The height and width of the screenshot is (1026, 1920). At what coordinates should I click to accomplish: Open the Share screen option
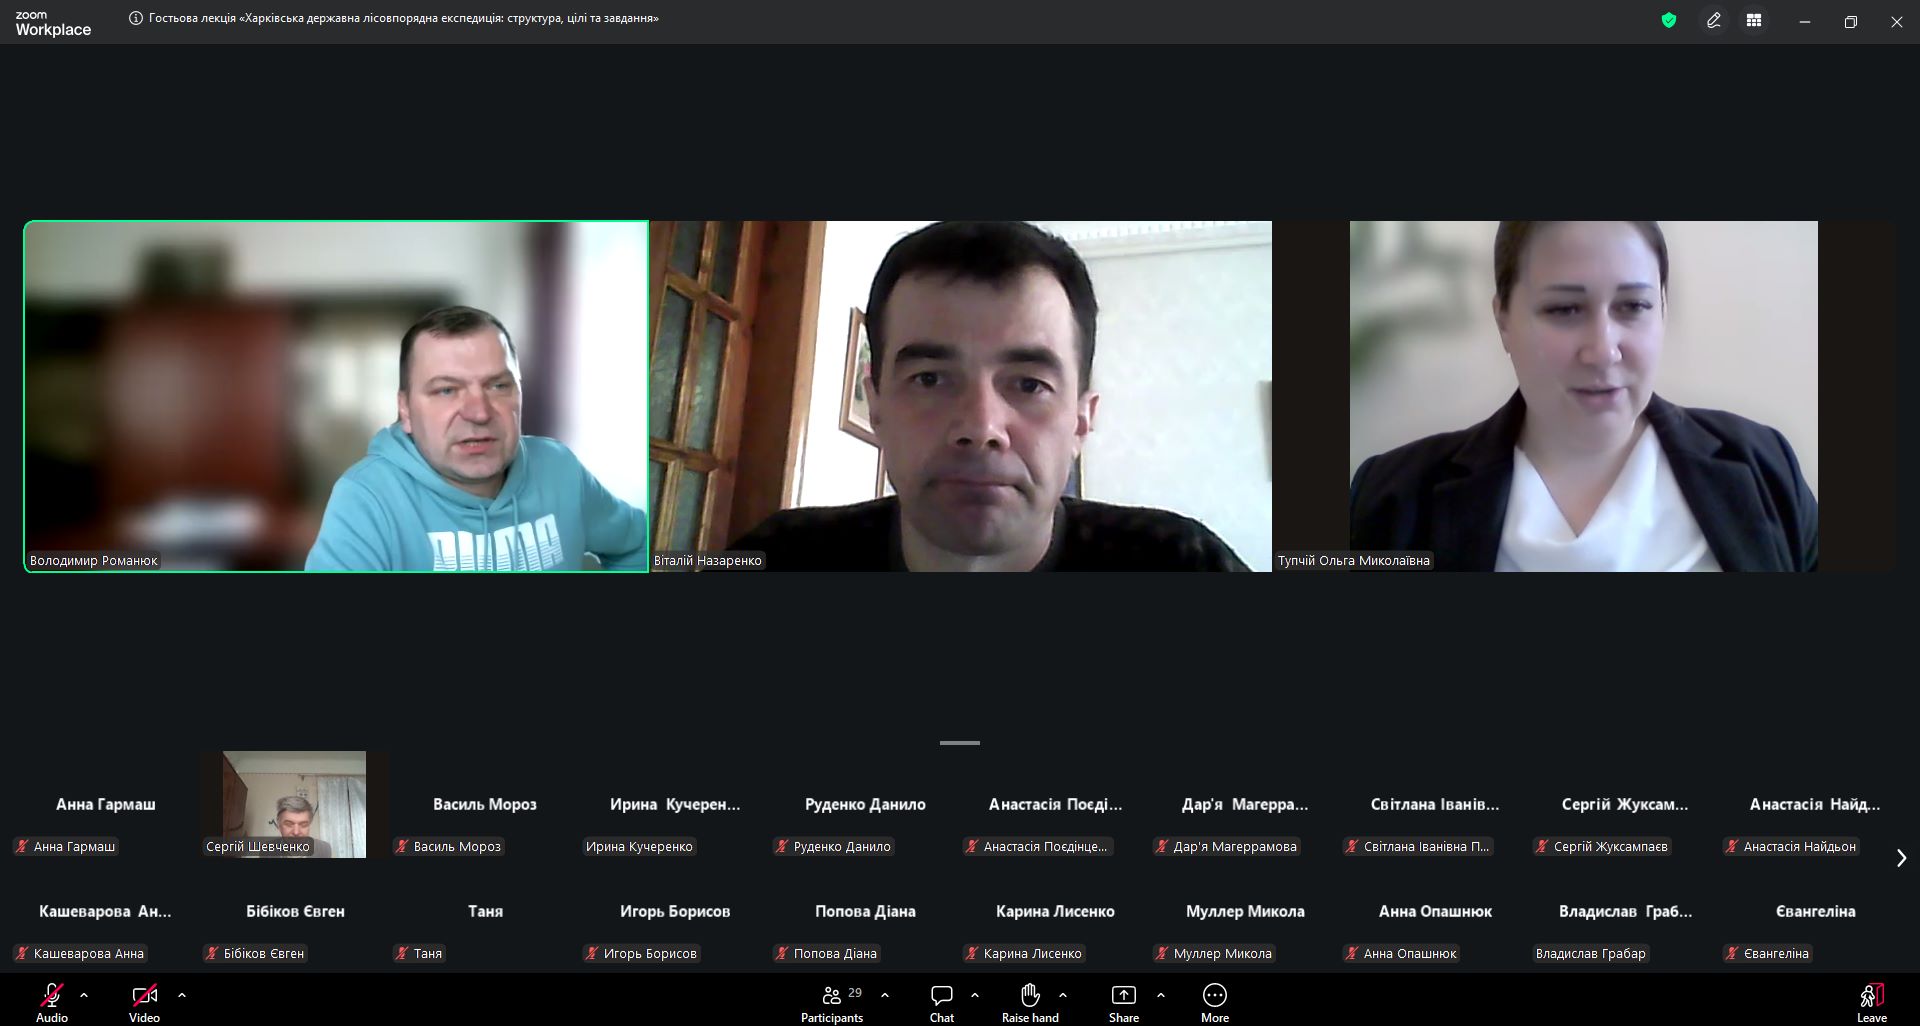click(x=1123, y=1002)
